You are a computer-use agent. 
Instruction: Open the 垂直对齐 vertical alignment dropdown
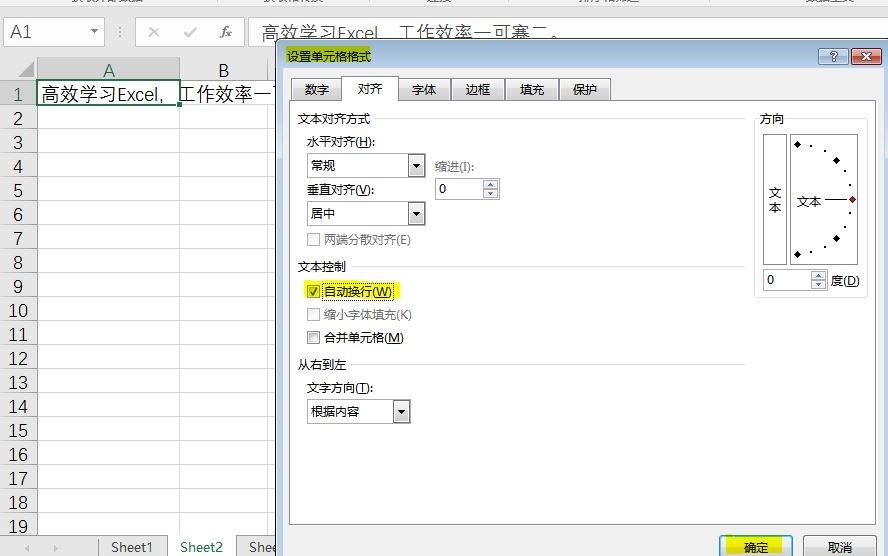coord(416,213)
